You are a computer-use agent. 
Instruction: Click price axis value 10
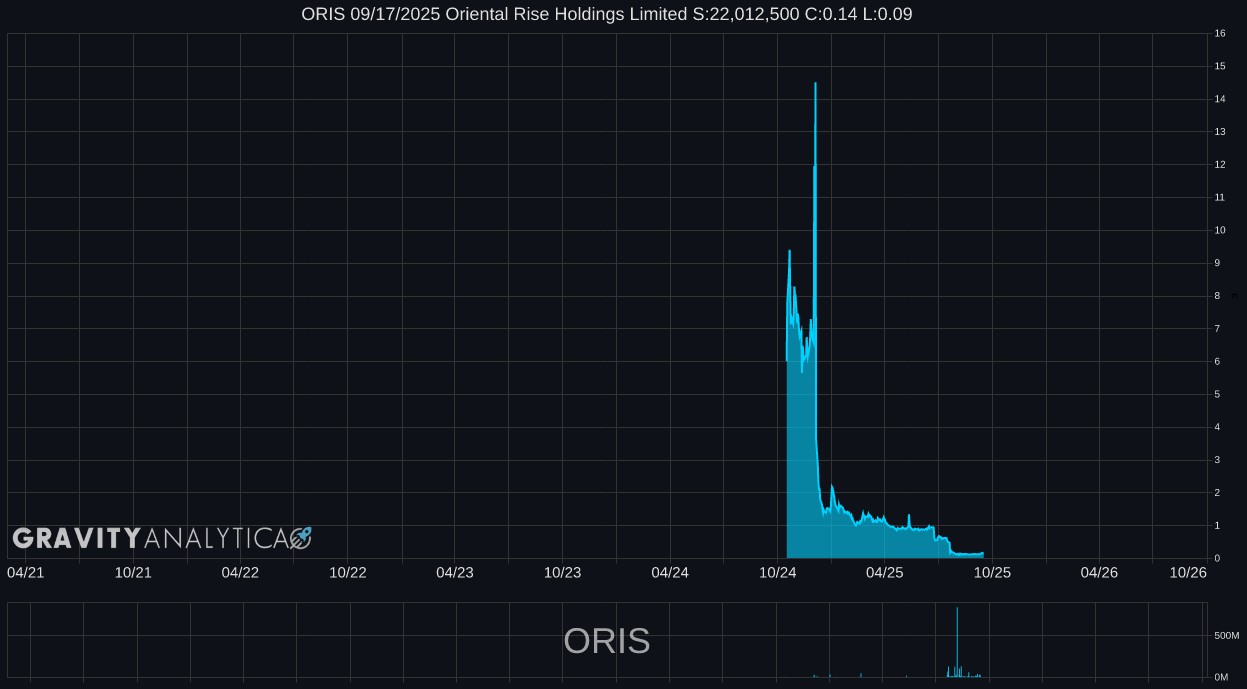(1220, 231)
